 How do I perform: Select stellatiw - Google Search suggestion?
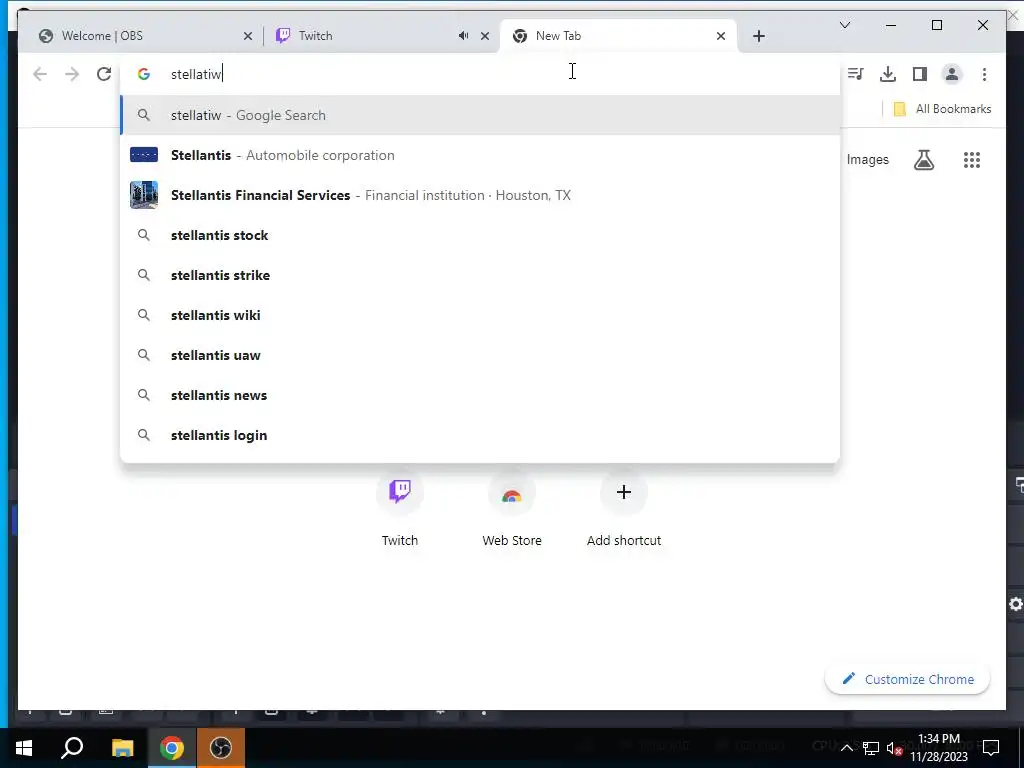point(480,115)
